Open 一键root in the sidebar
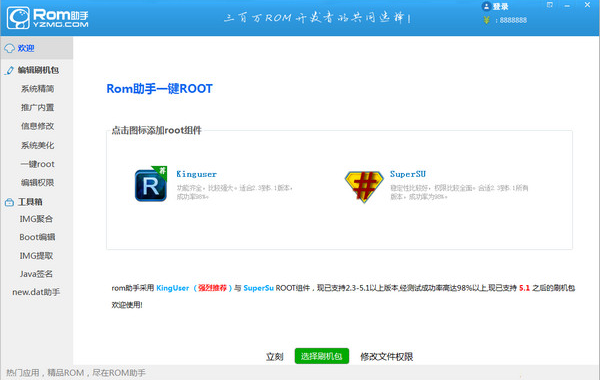Image resolution: width=601 pixels, height=380 pixels. pos(37,164)
